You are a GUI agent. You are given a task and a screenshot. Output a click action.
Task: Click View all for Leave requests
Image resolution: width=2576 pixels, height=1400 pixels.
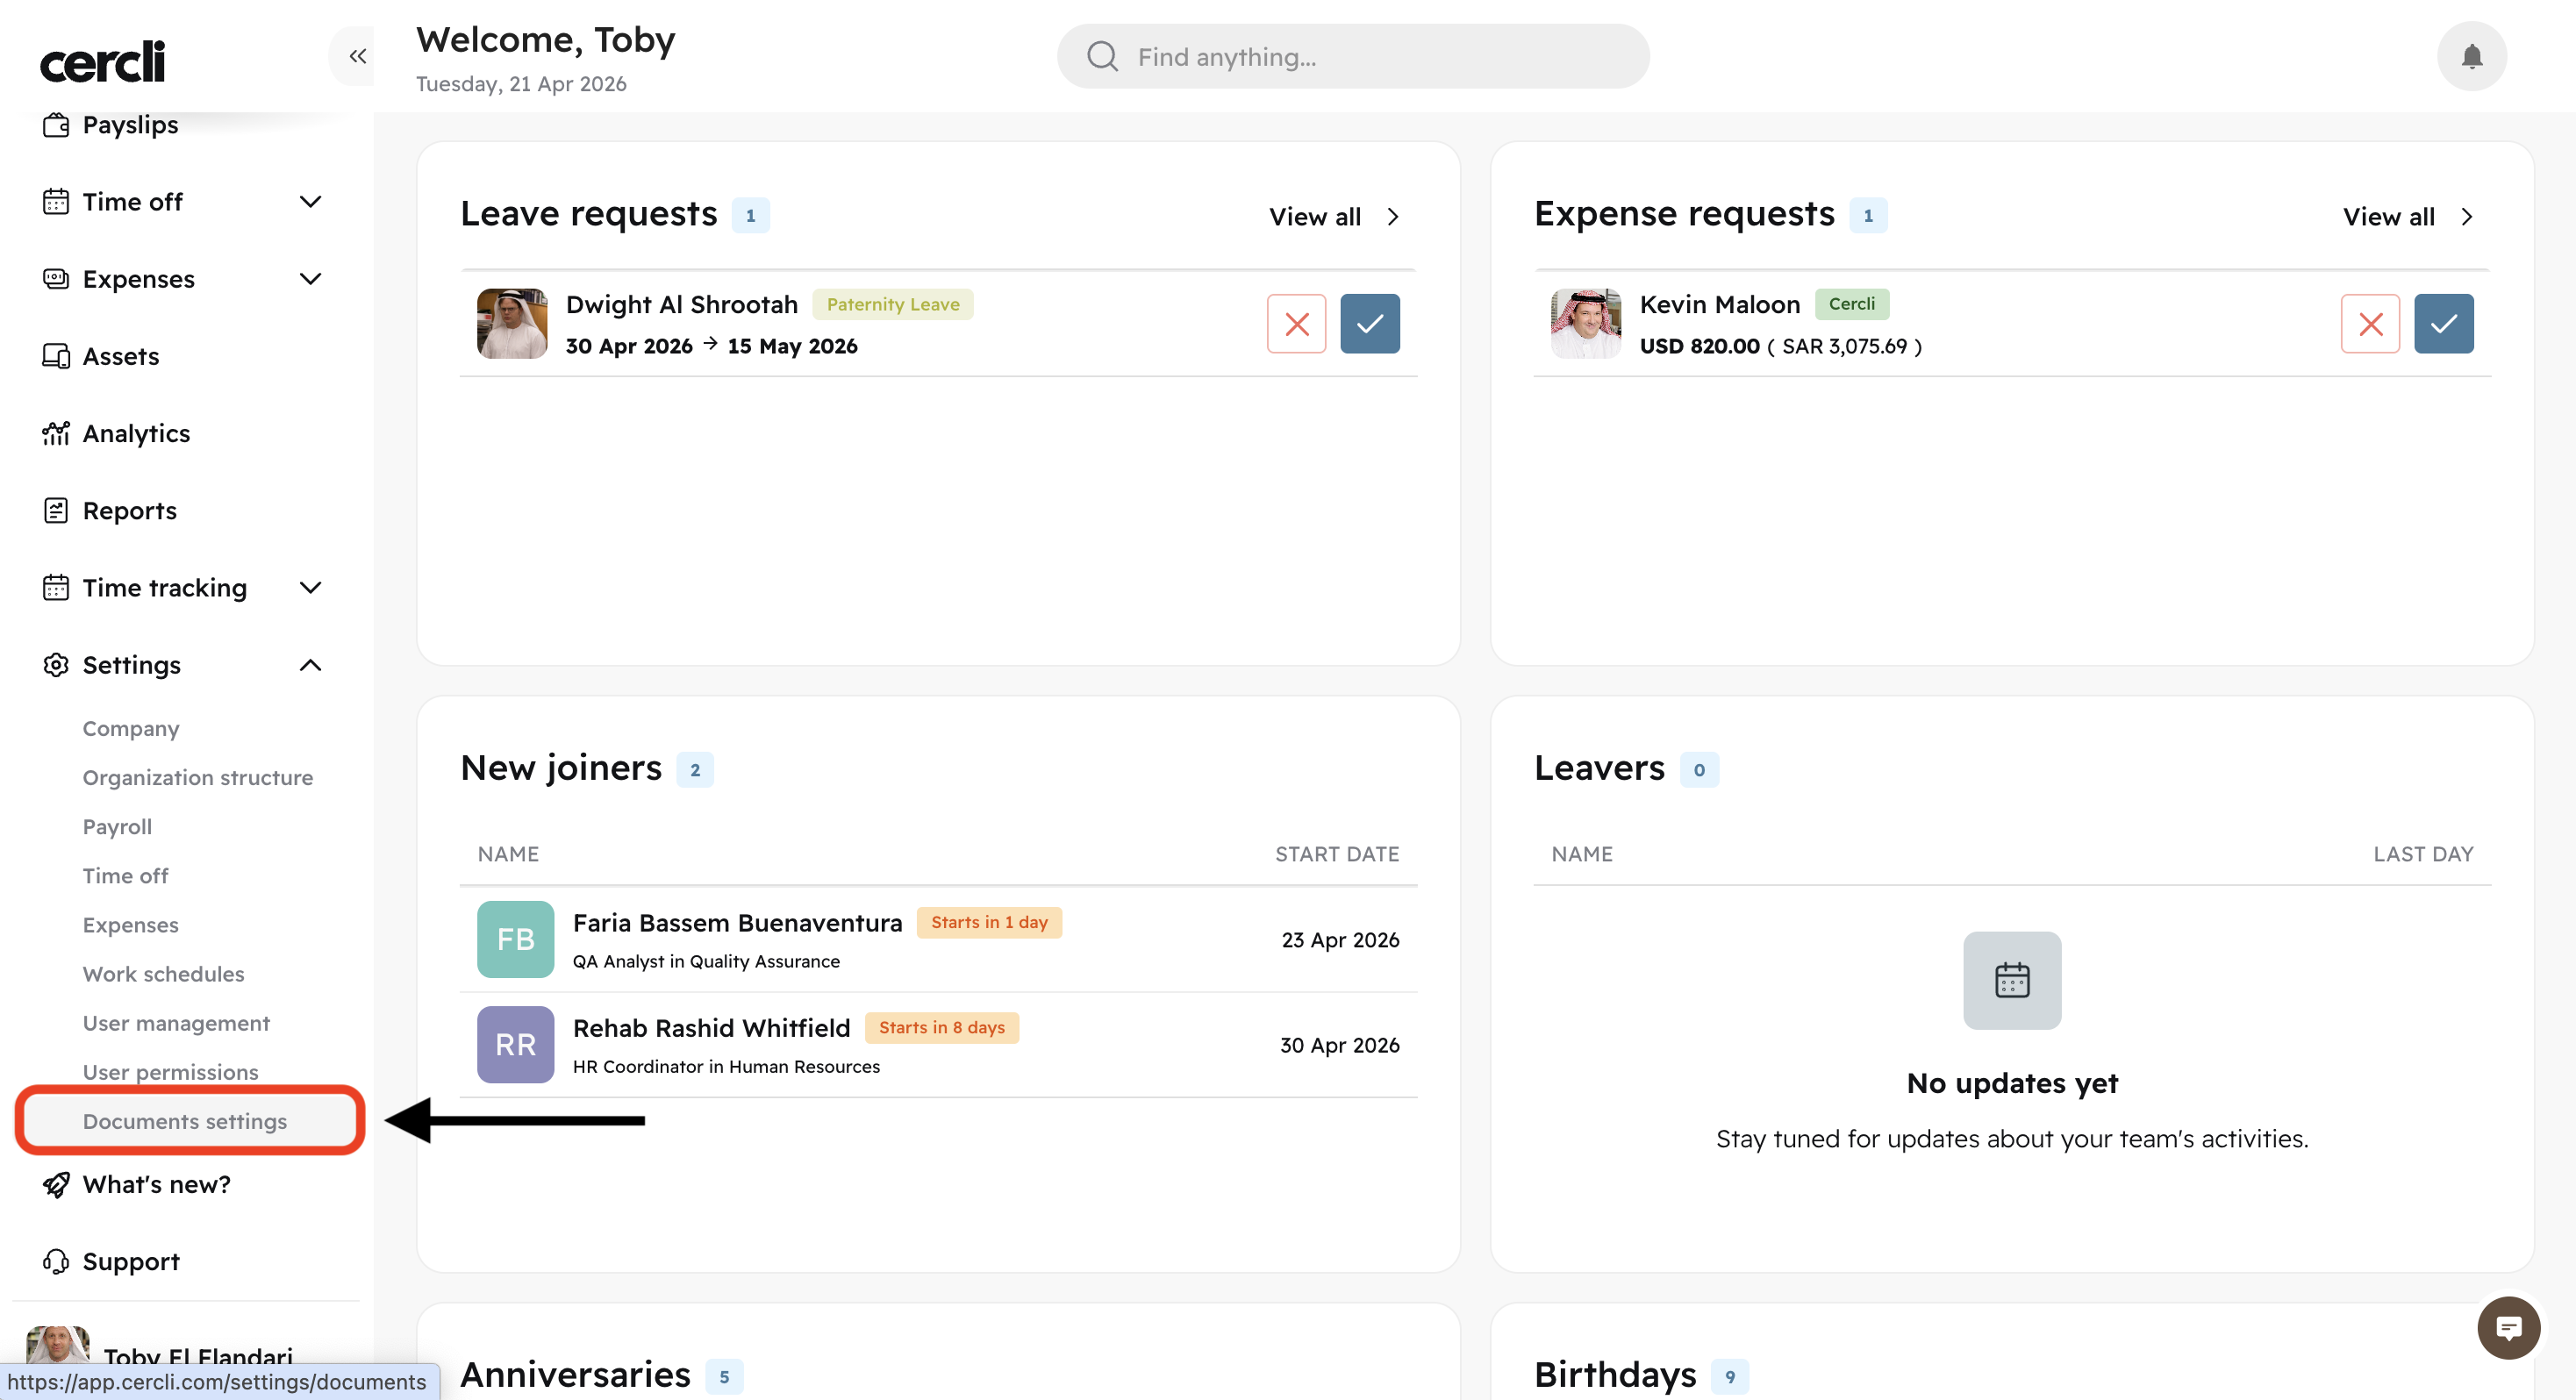(x=1333, y=217)
